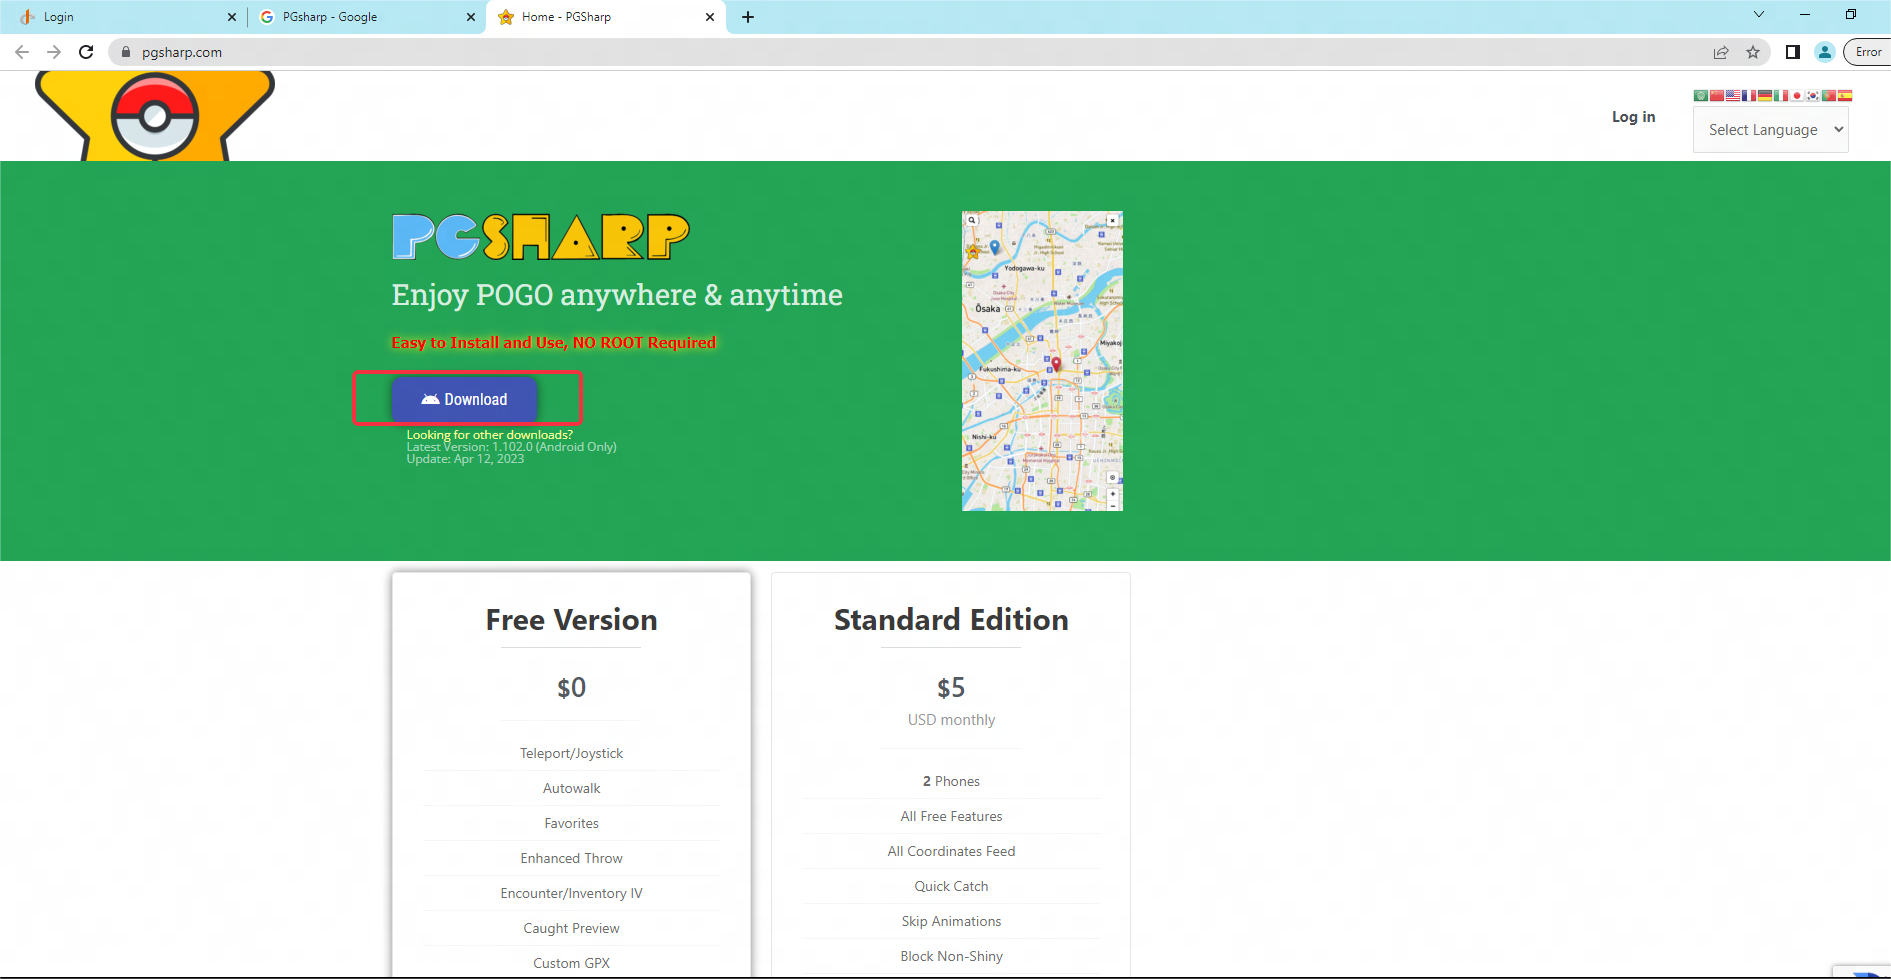Choose the Chinese flag language
This screenshot has height=979, width=1891.
point(1717,95)
